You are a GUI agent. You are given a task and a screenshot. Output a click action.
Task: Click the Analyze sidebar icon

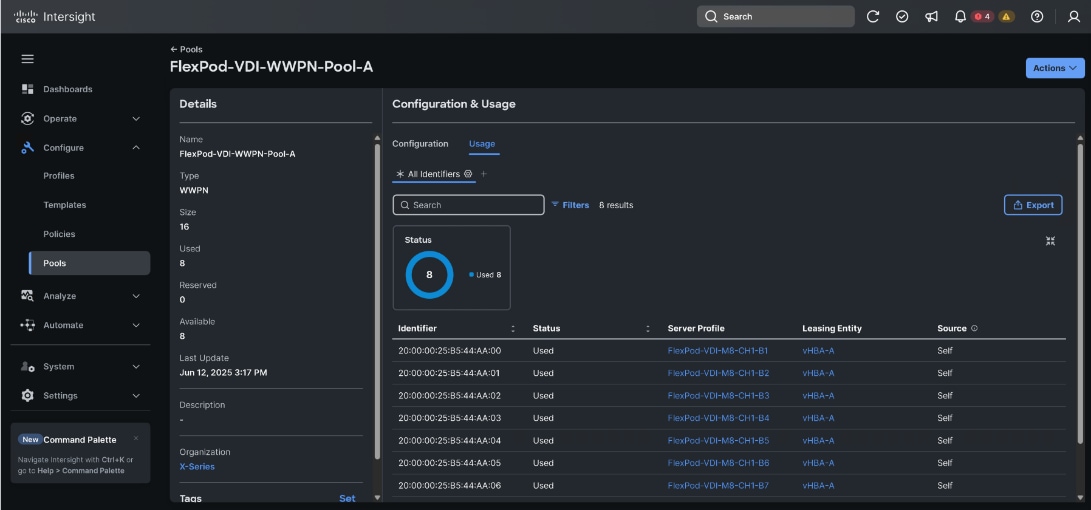28,296
